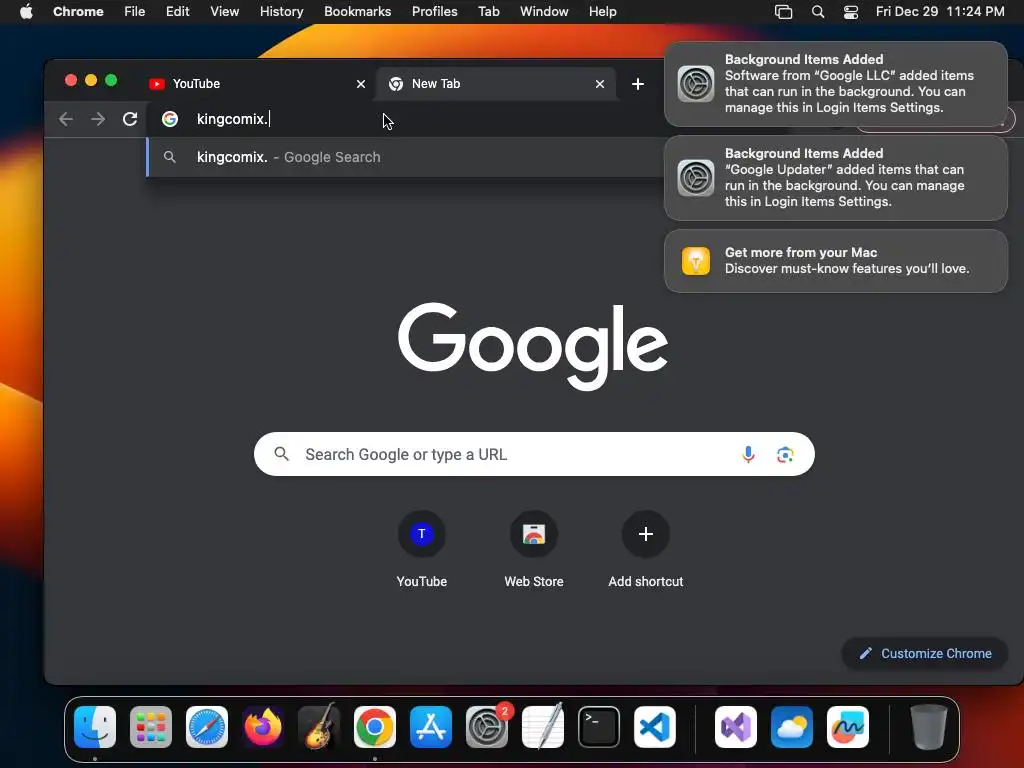The height and width of the screenshot is (768, 1024).
Task: Click the date and time in menu bar
Action: 940,11
